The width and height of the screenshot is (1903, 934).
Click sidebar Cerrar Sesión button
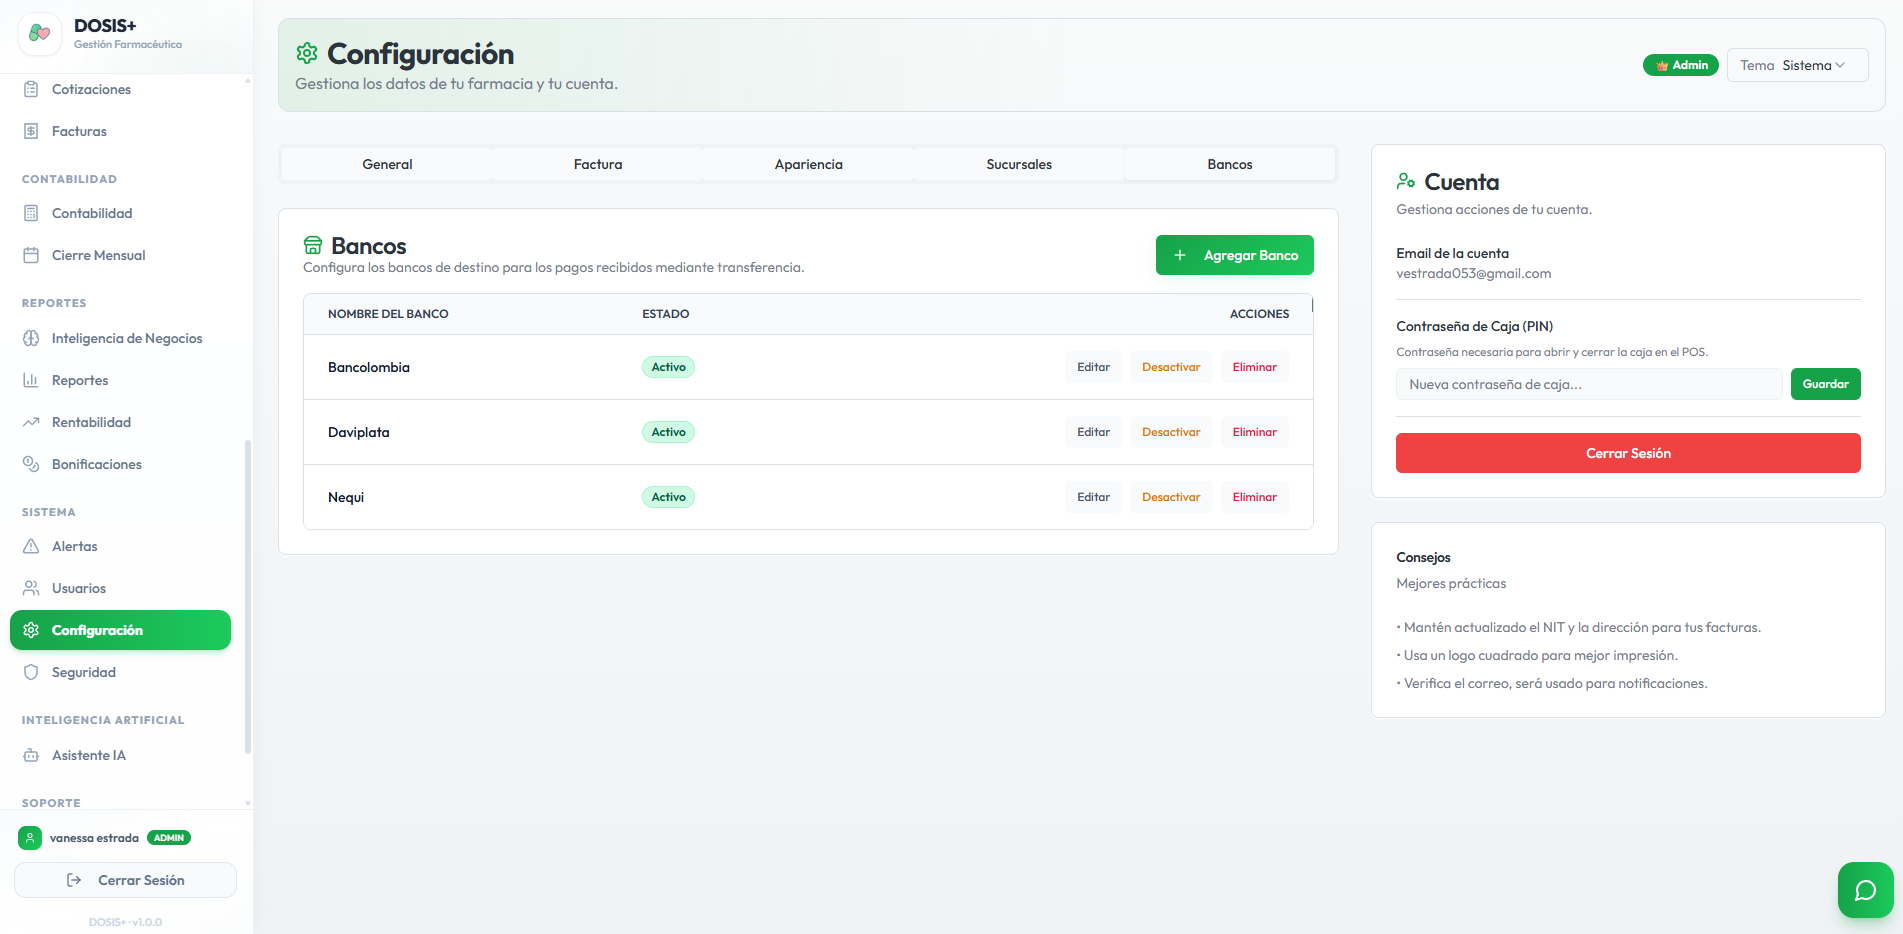[x=125, y=880]
